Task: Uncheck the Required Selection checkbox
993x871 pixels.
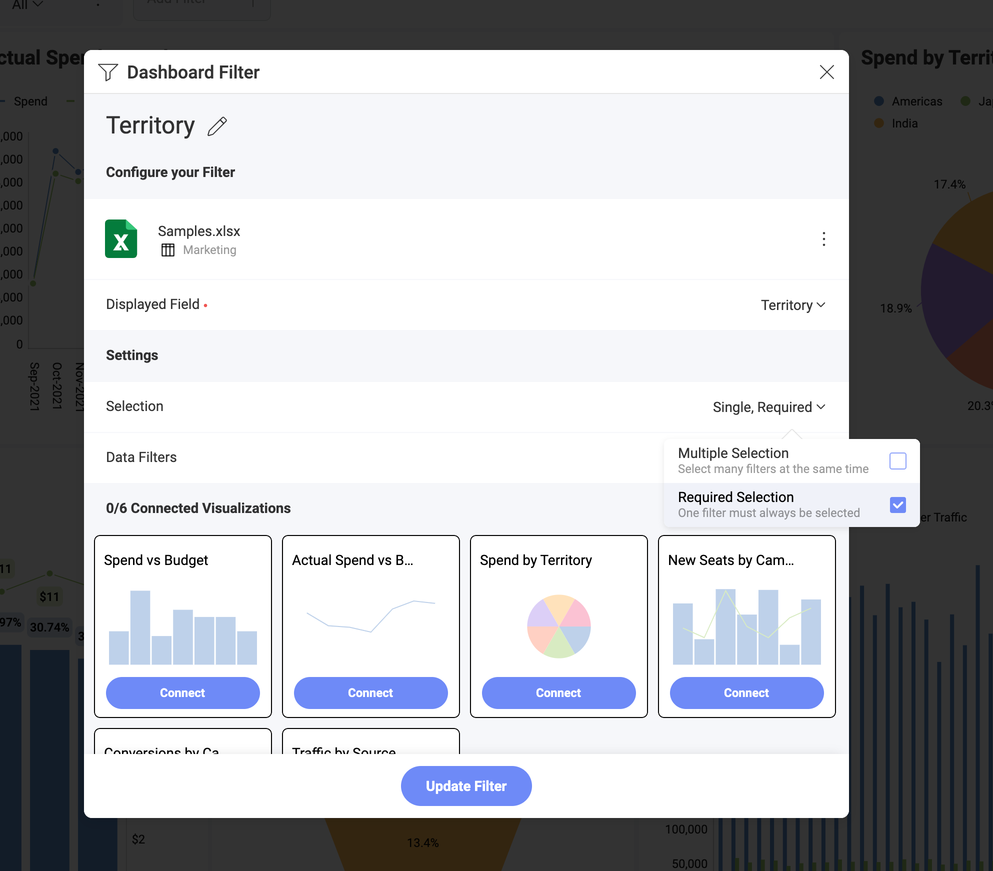Action: tap(897, 505)
